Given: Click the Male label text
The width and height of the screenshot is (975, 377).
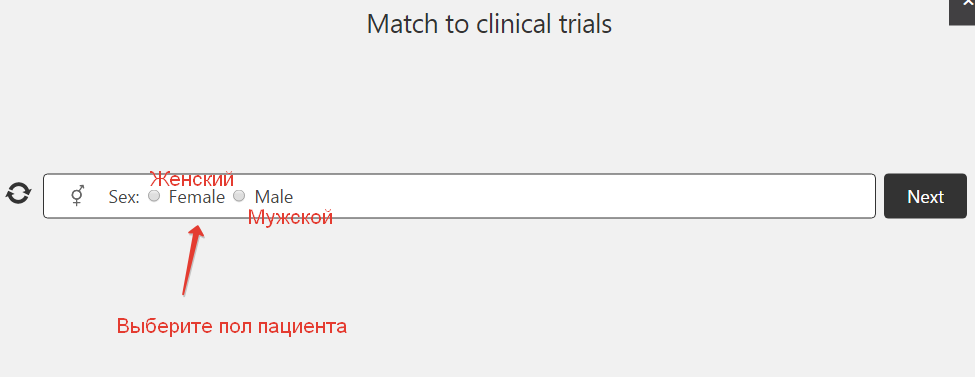Looking at the screenshot, I should (274, 197).
